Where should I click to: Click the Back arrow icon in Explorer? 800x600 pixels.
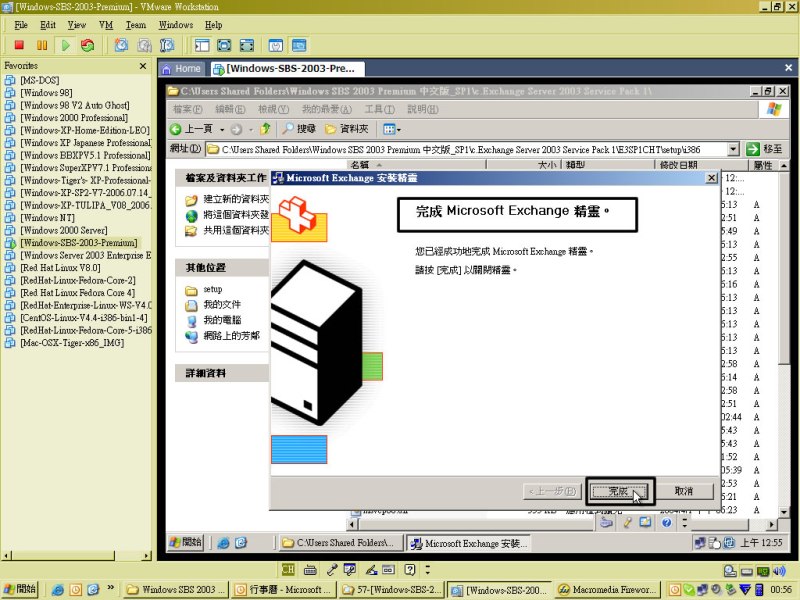coord(176,130)
